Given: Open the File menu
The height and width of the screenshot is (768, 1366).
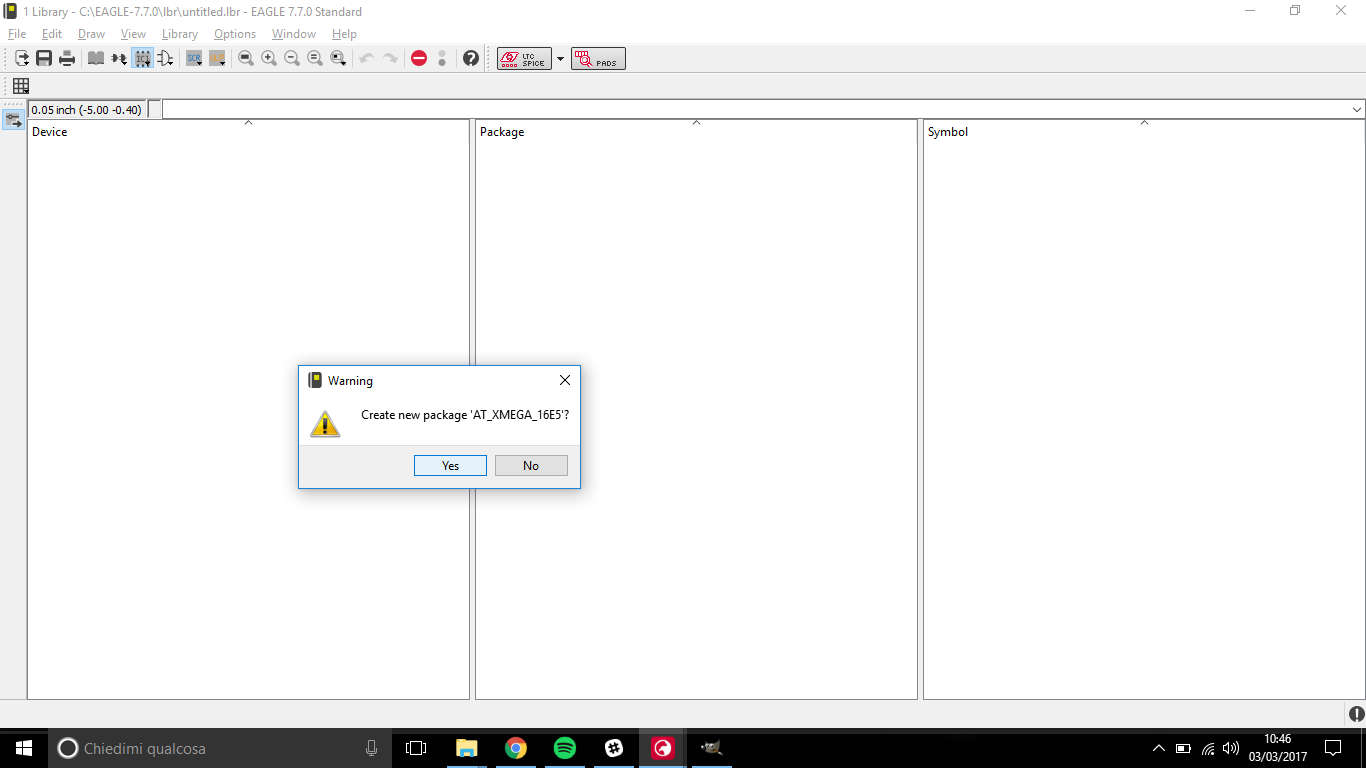Looking at the screenshot, I should 17,34.
